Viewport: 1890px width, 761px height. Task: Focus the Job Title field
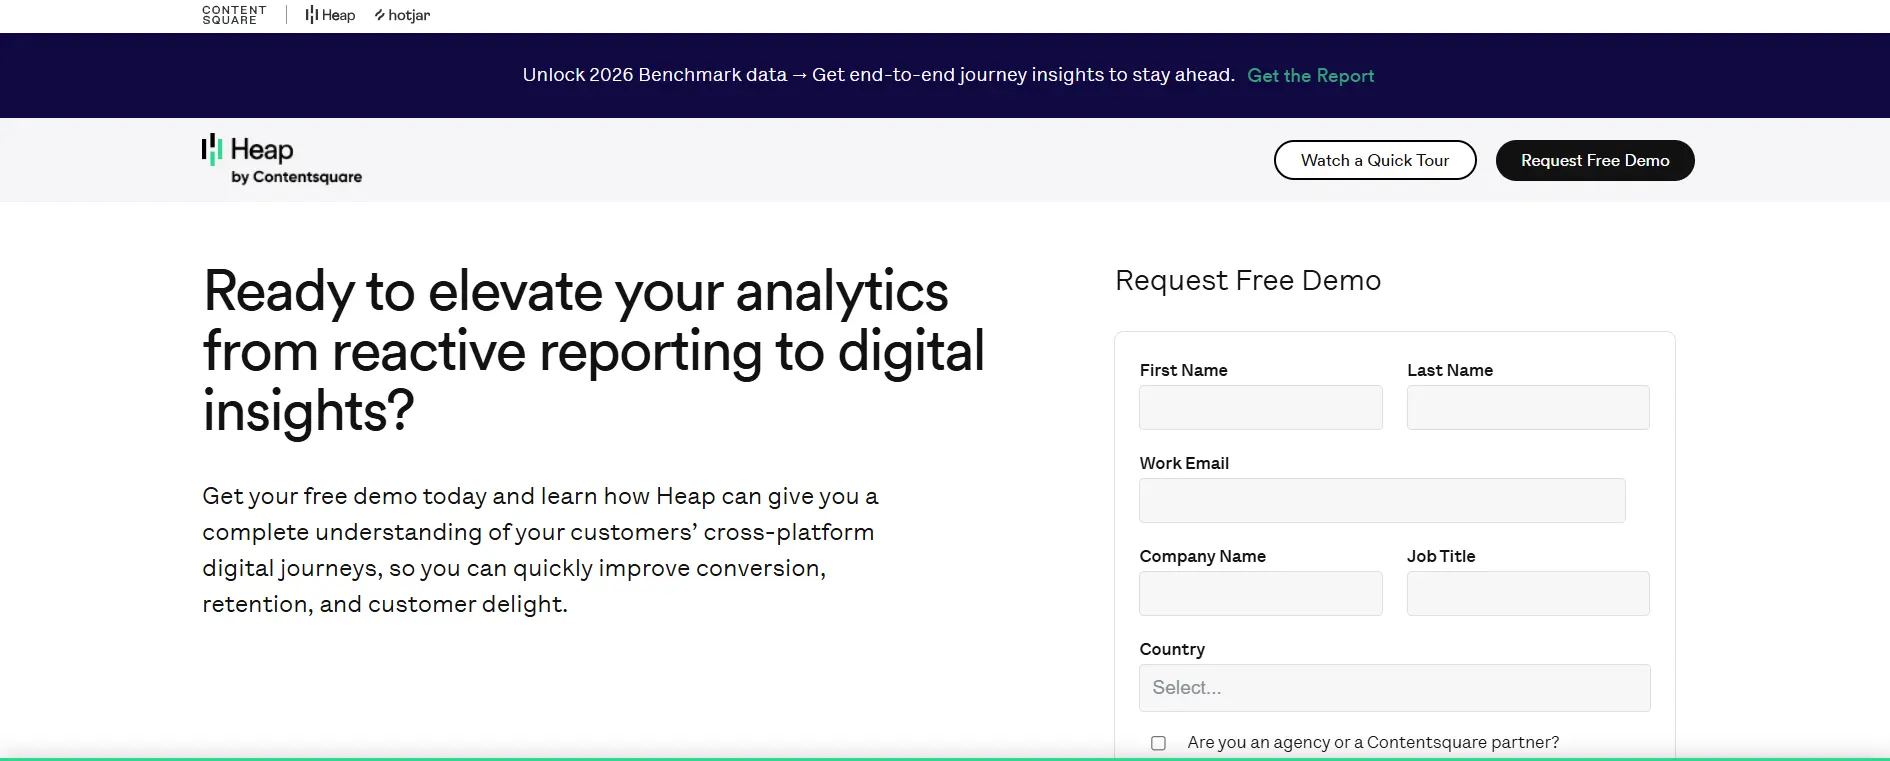coord(1528,594)
